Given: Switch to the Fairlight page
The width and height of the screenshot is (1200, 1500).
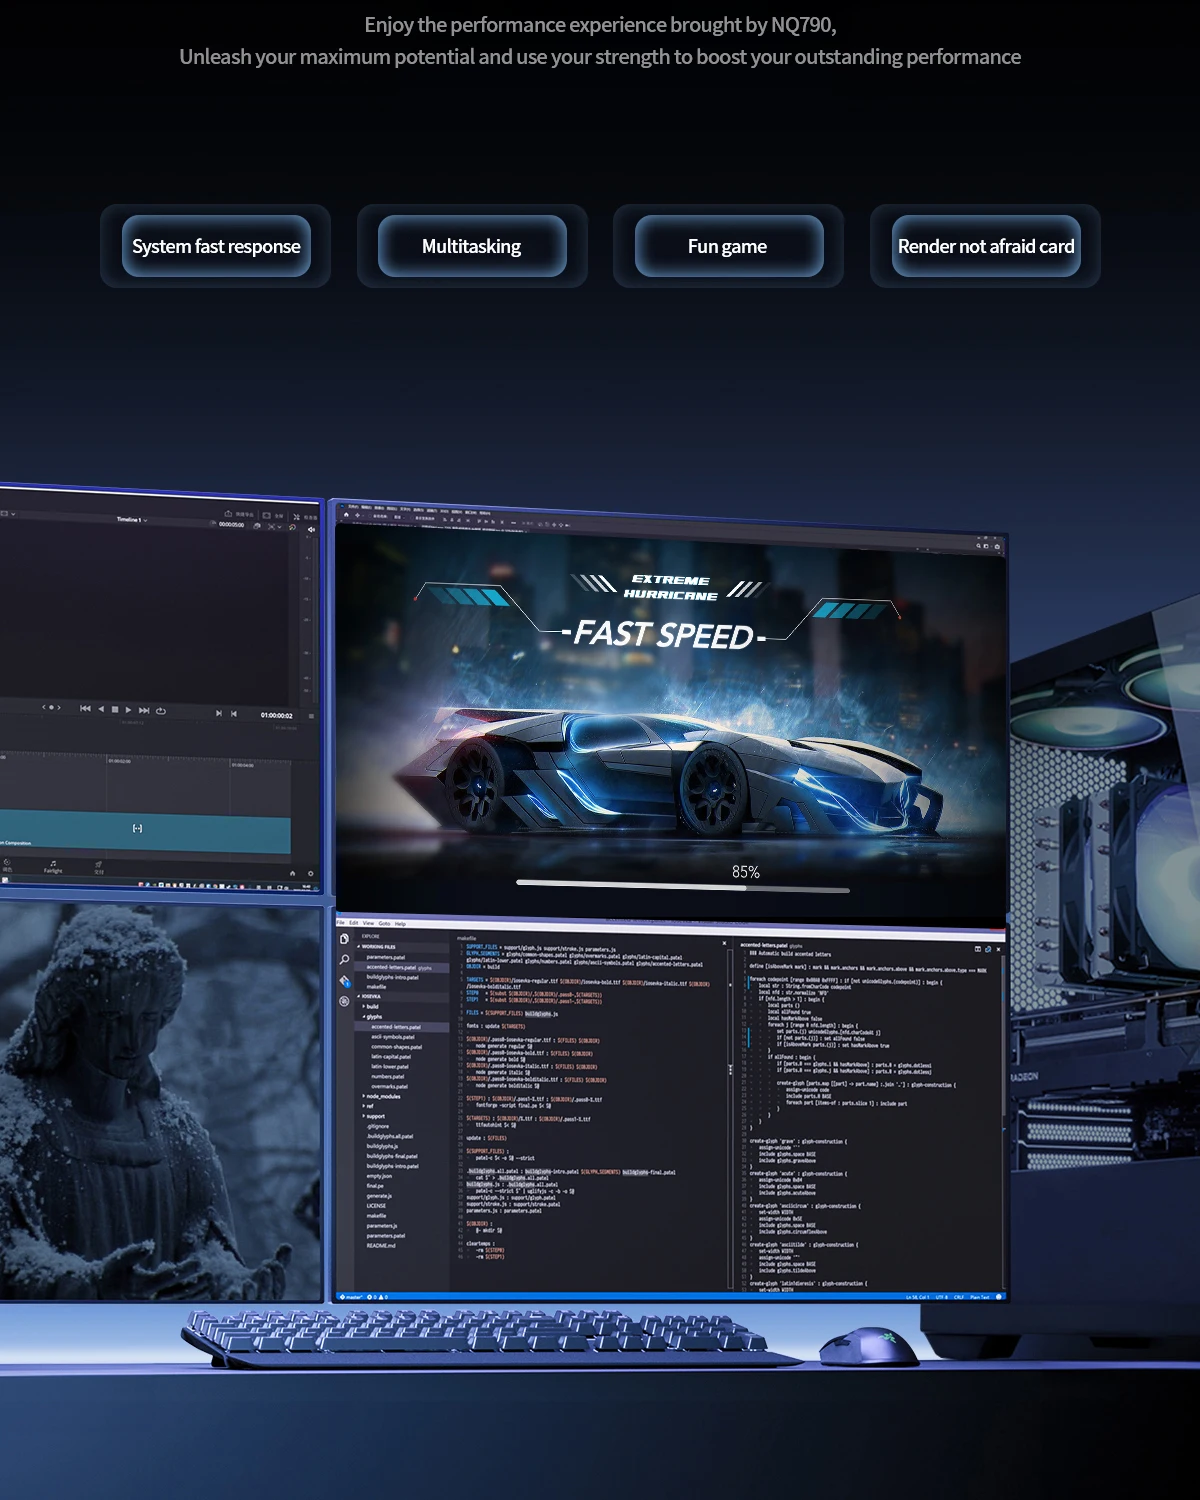Looking at the screenshot, I should (53, 866).
